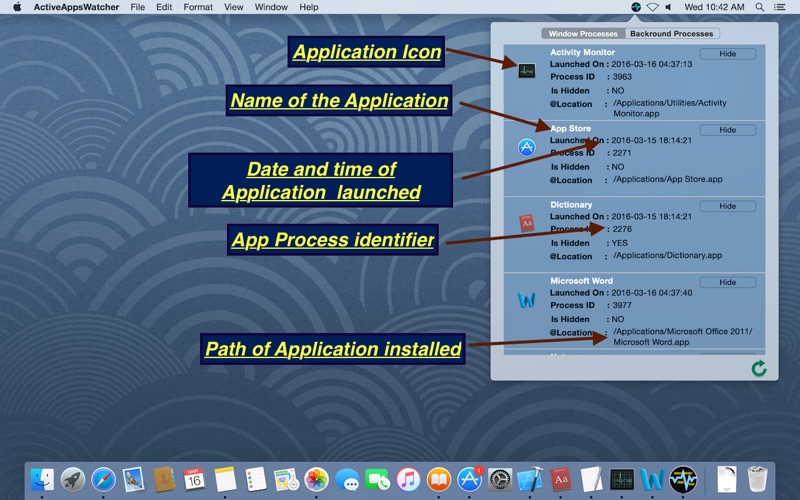Viewport: 800px width, 500px height.
Task: Open the File menu
Action: coord(138,7)
